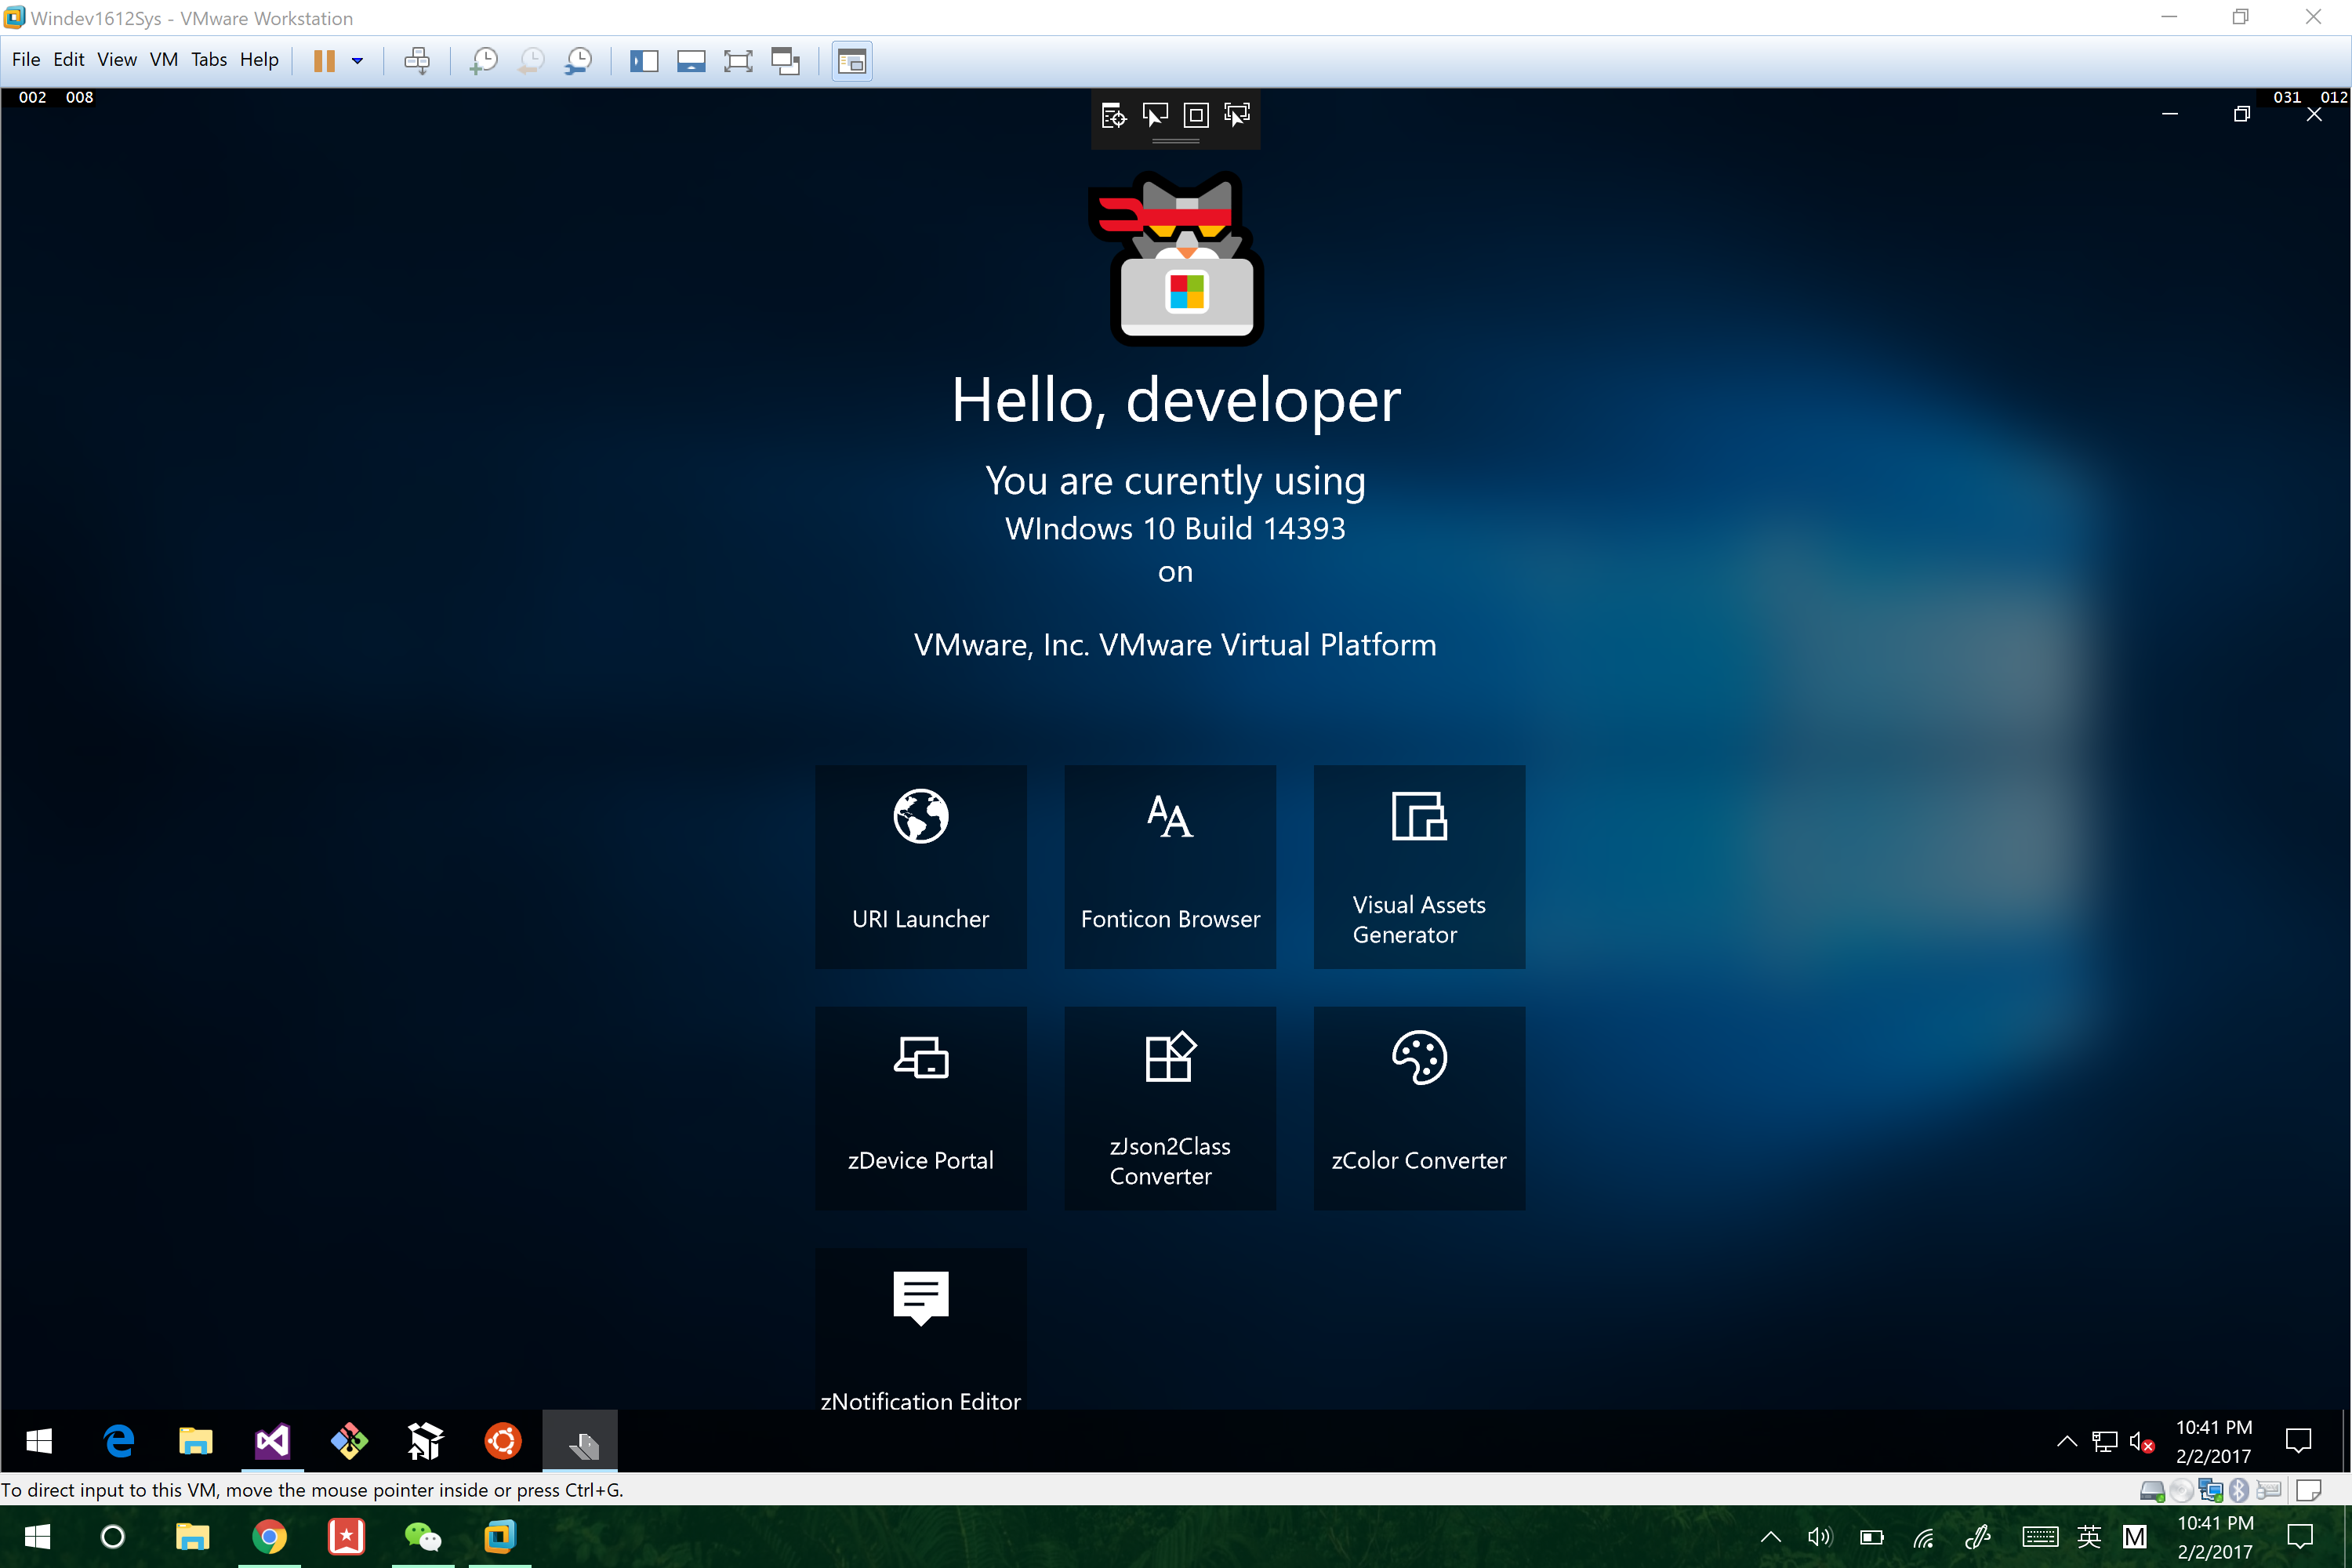Open host File Explorer taskbar icon

pos(192,1537)
